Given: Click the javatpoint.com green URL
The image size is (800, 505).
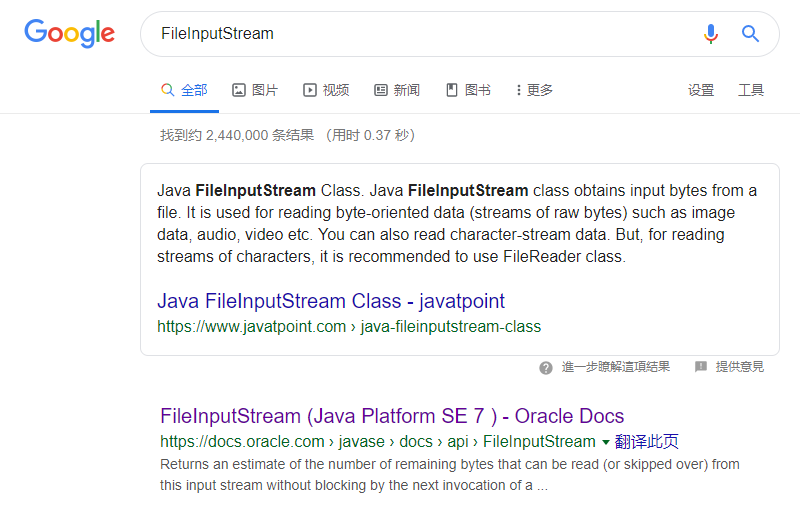Looking at the screenshot, I should [349, 326].
